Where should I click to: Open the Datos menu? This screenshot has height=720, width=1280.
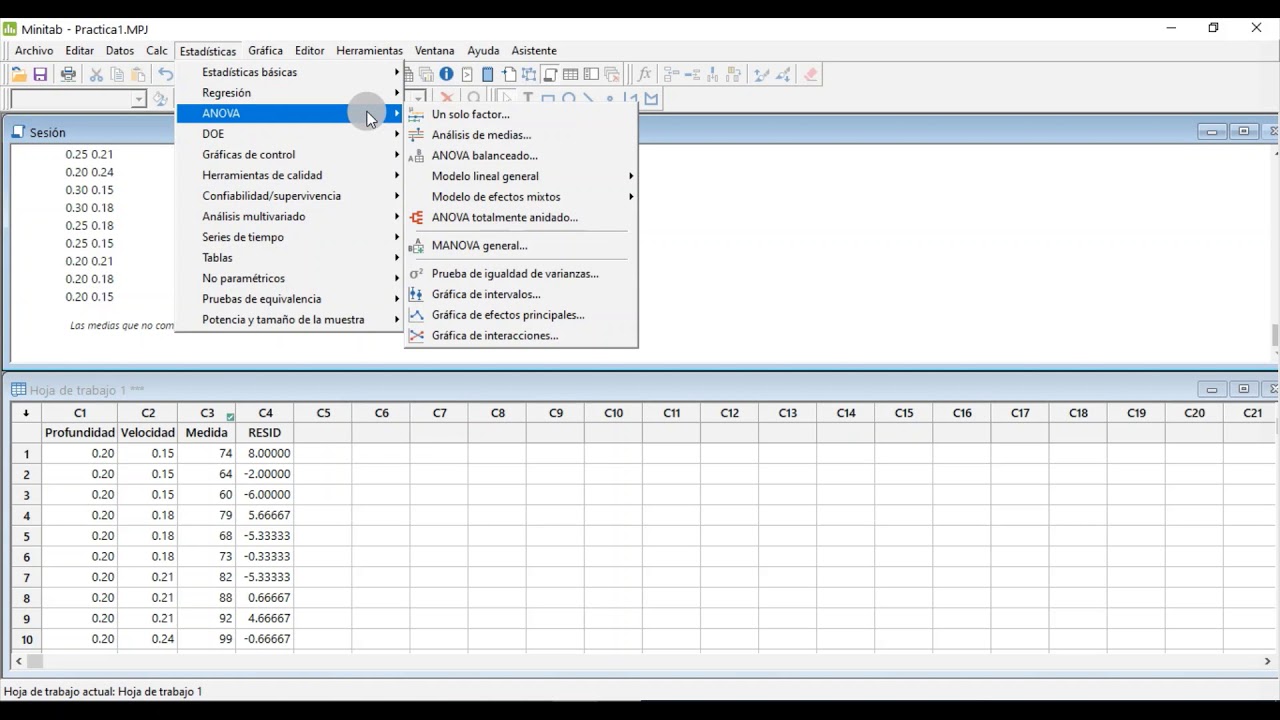120,50
